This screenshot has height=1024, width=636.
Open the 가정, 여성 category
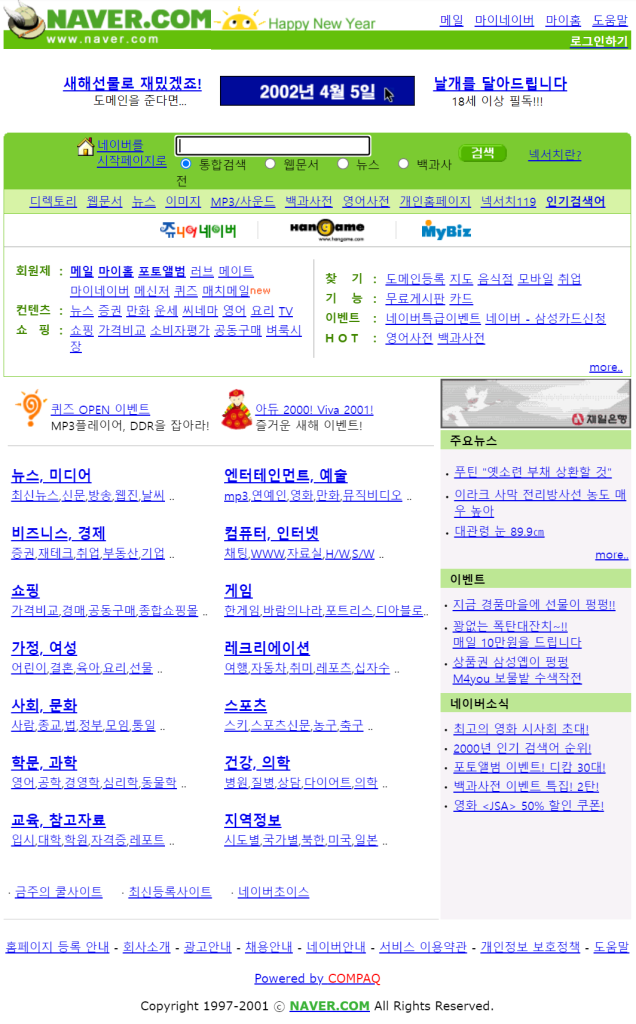point(44,648)
